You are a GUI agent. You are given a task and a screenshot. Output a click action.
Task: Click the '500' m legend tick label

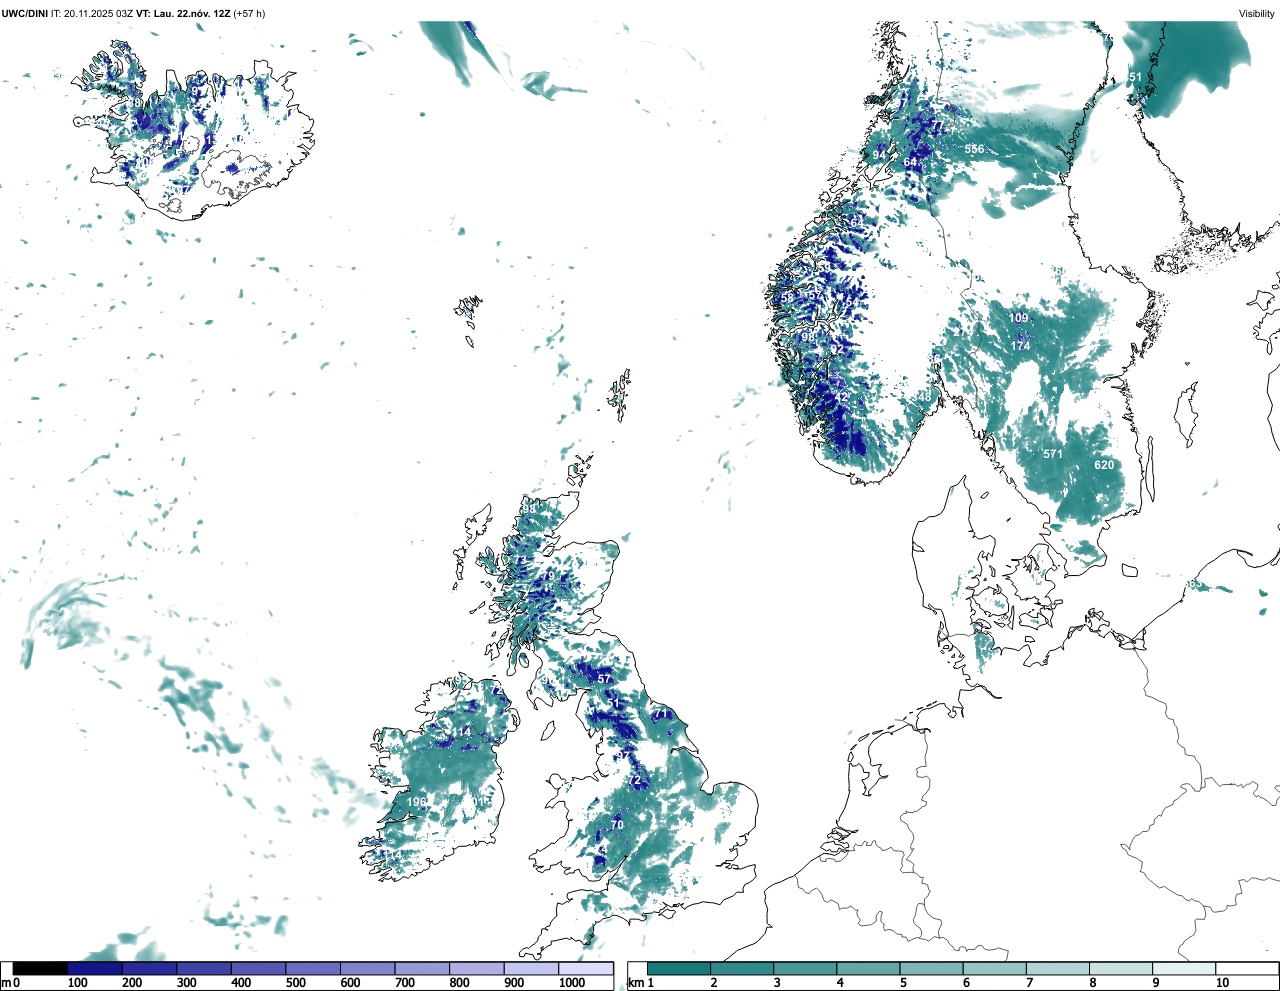click(x=295, y=983)
